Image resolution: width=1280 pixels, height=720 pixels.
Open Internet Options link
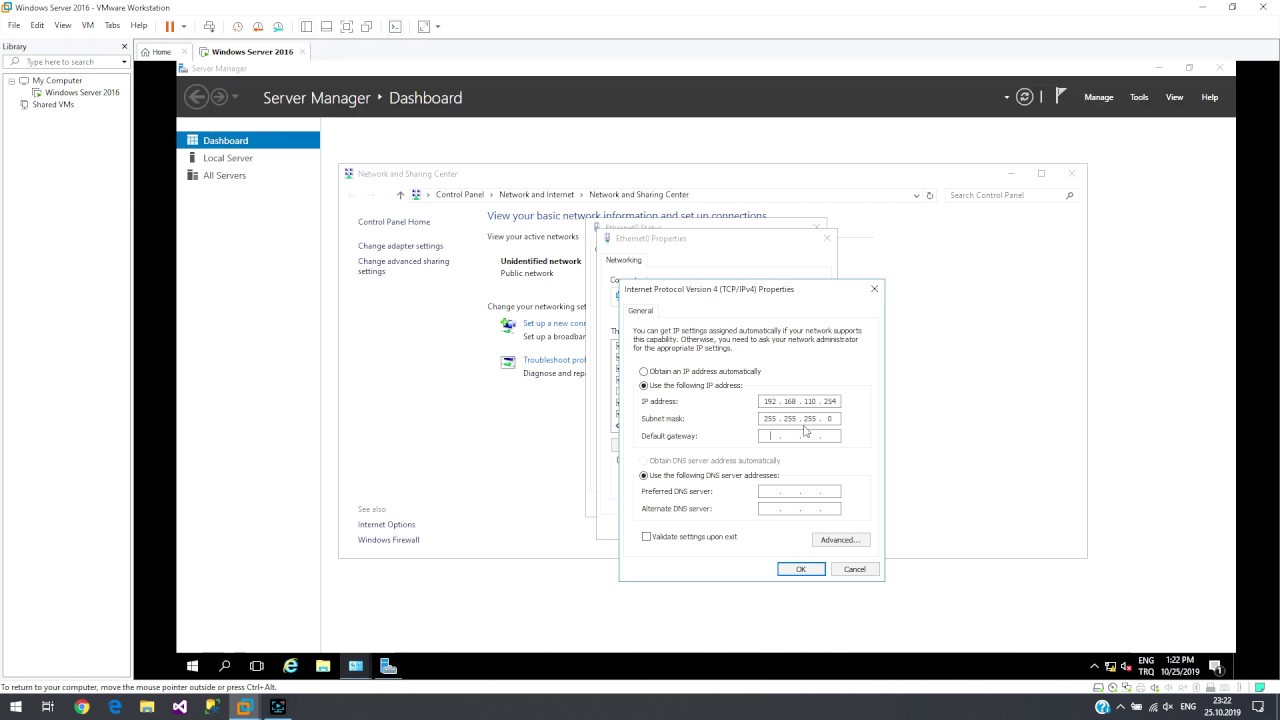pos(386,524)
